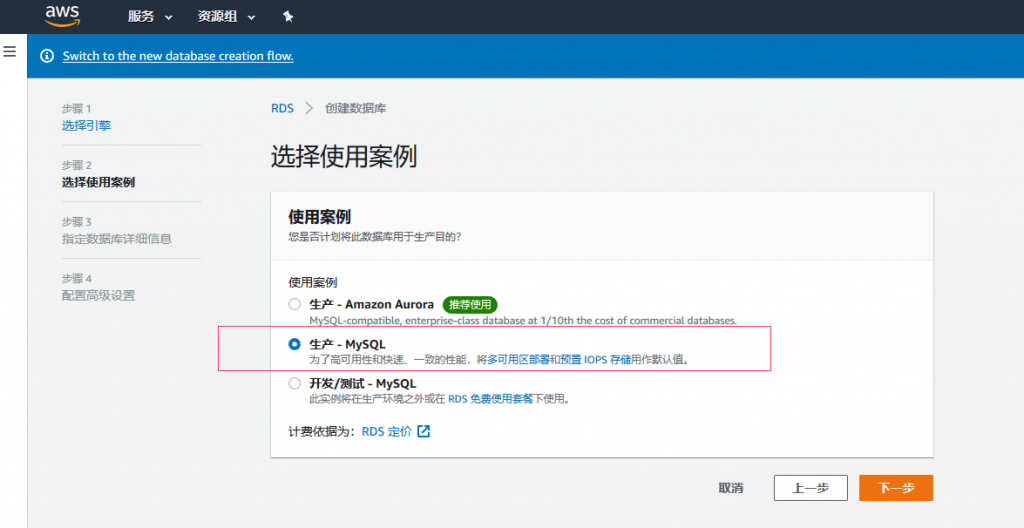This screenshot has width=1024, height=528.
Task: Open the 资源组 resource groups dropdown
Action: tap(226, 17)
